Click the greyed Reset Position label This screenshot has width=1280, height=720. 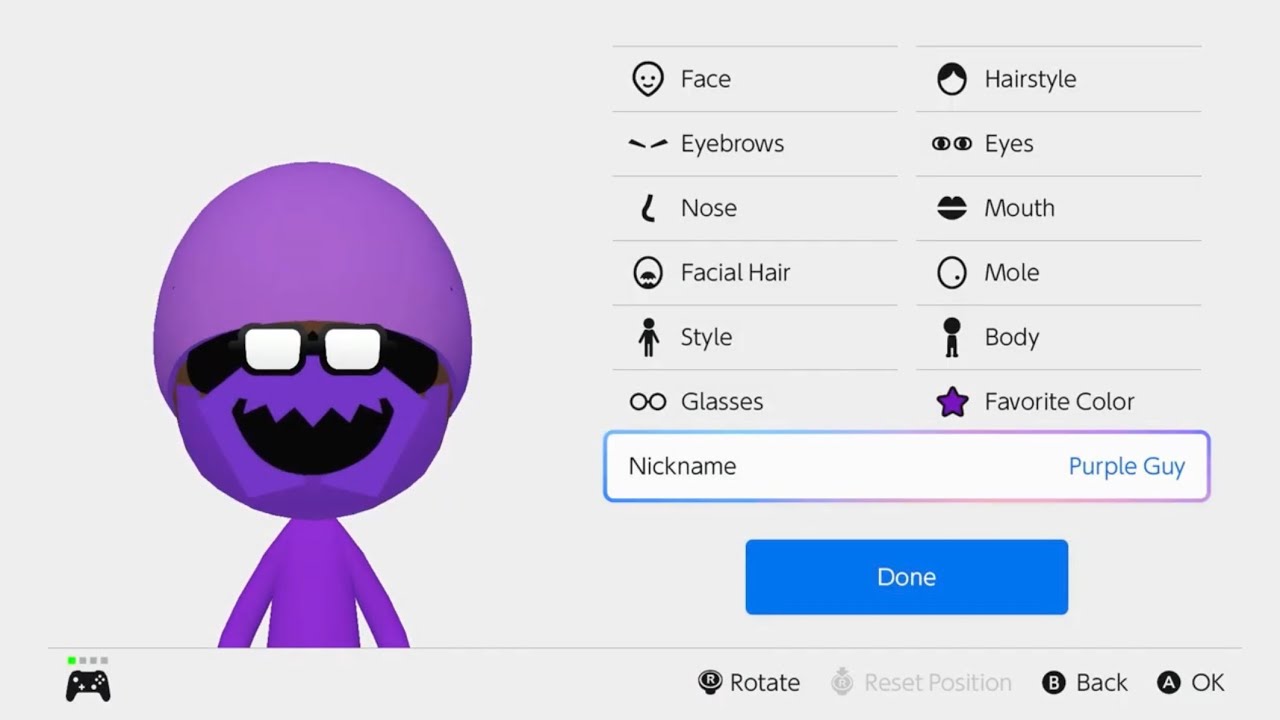click(x=938, y=683)
